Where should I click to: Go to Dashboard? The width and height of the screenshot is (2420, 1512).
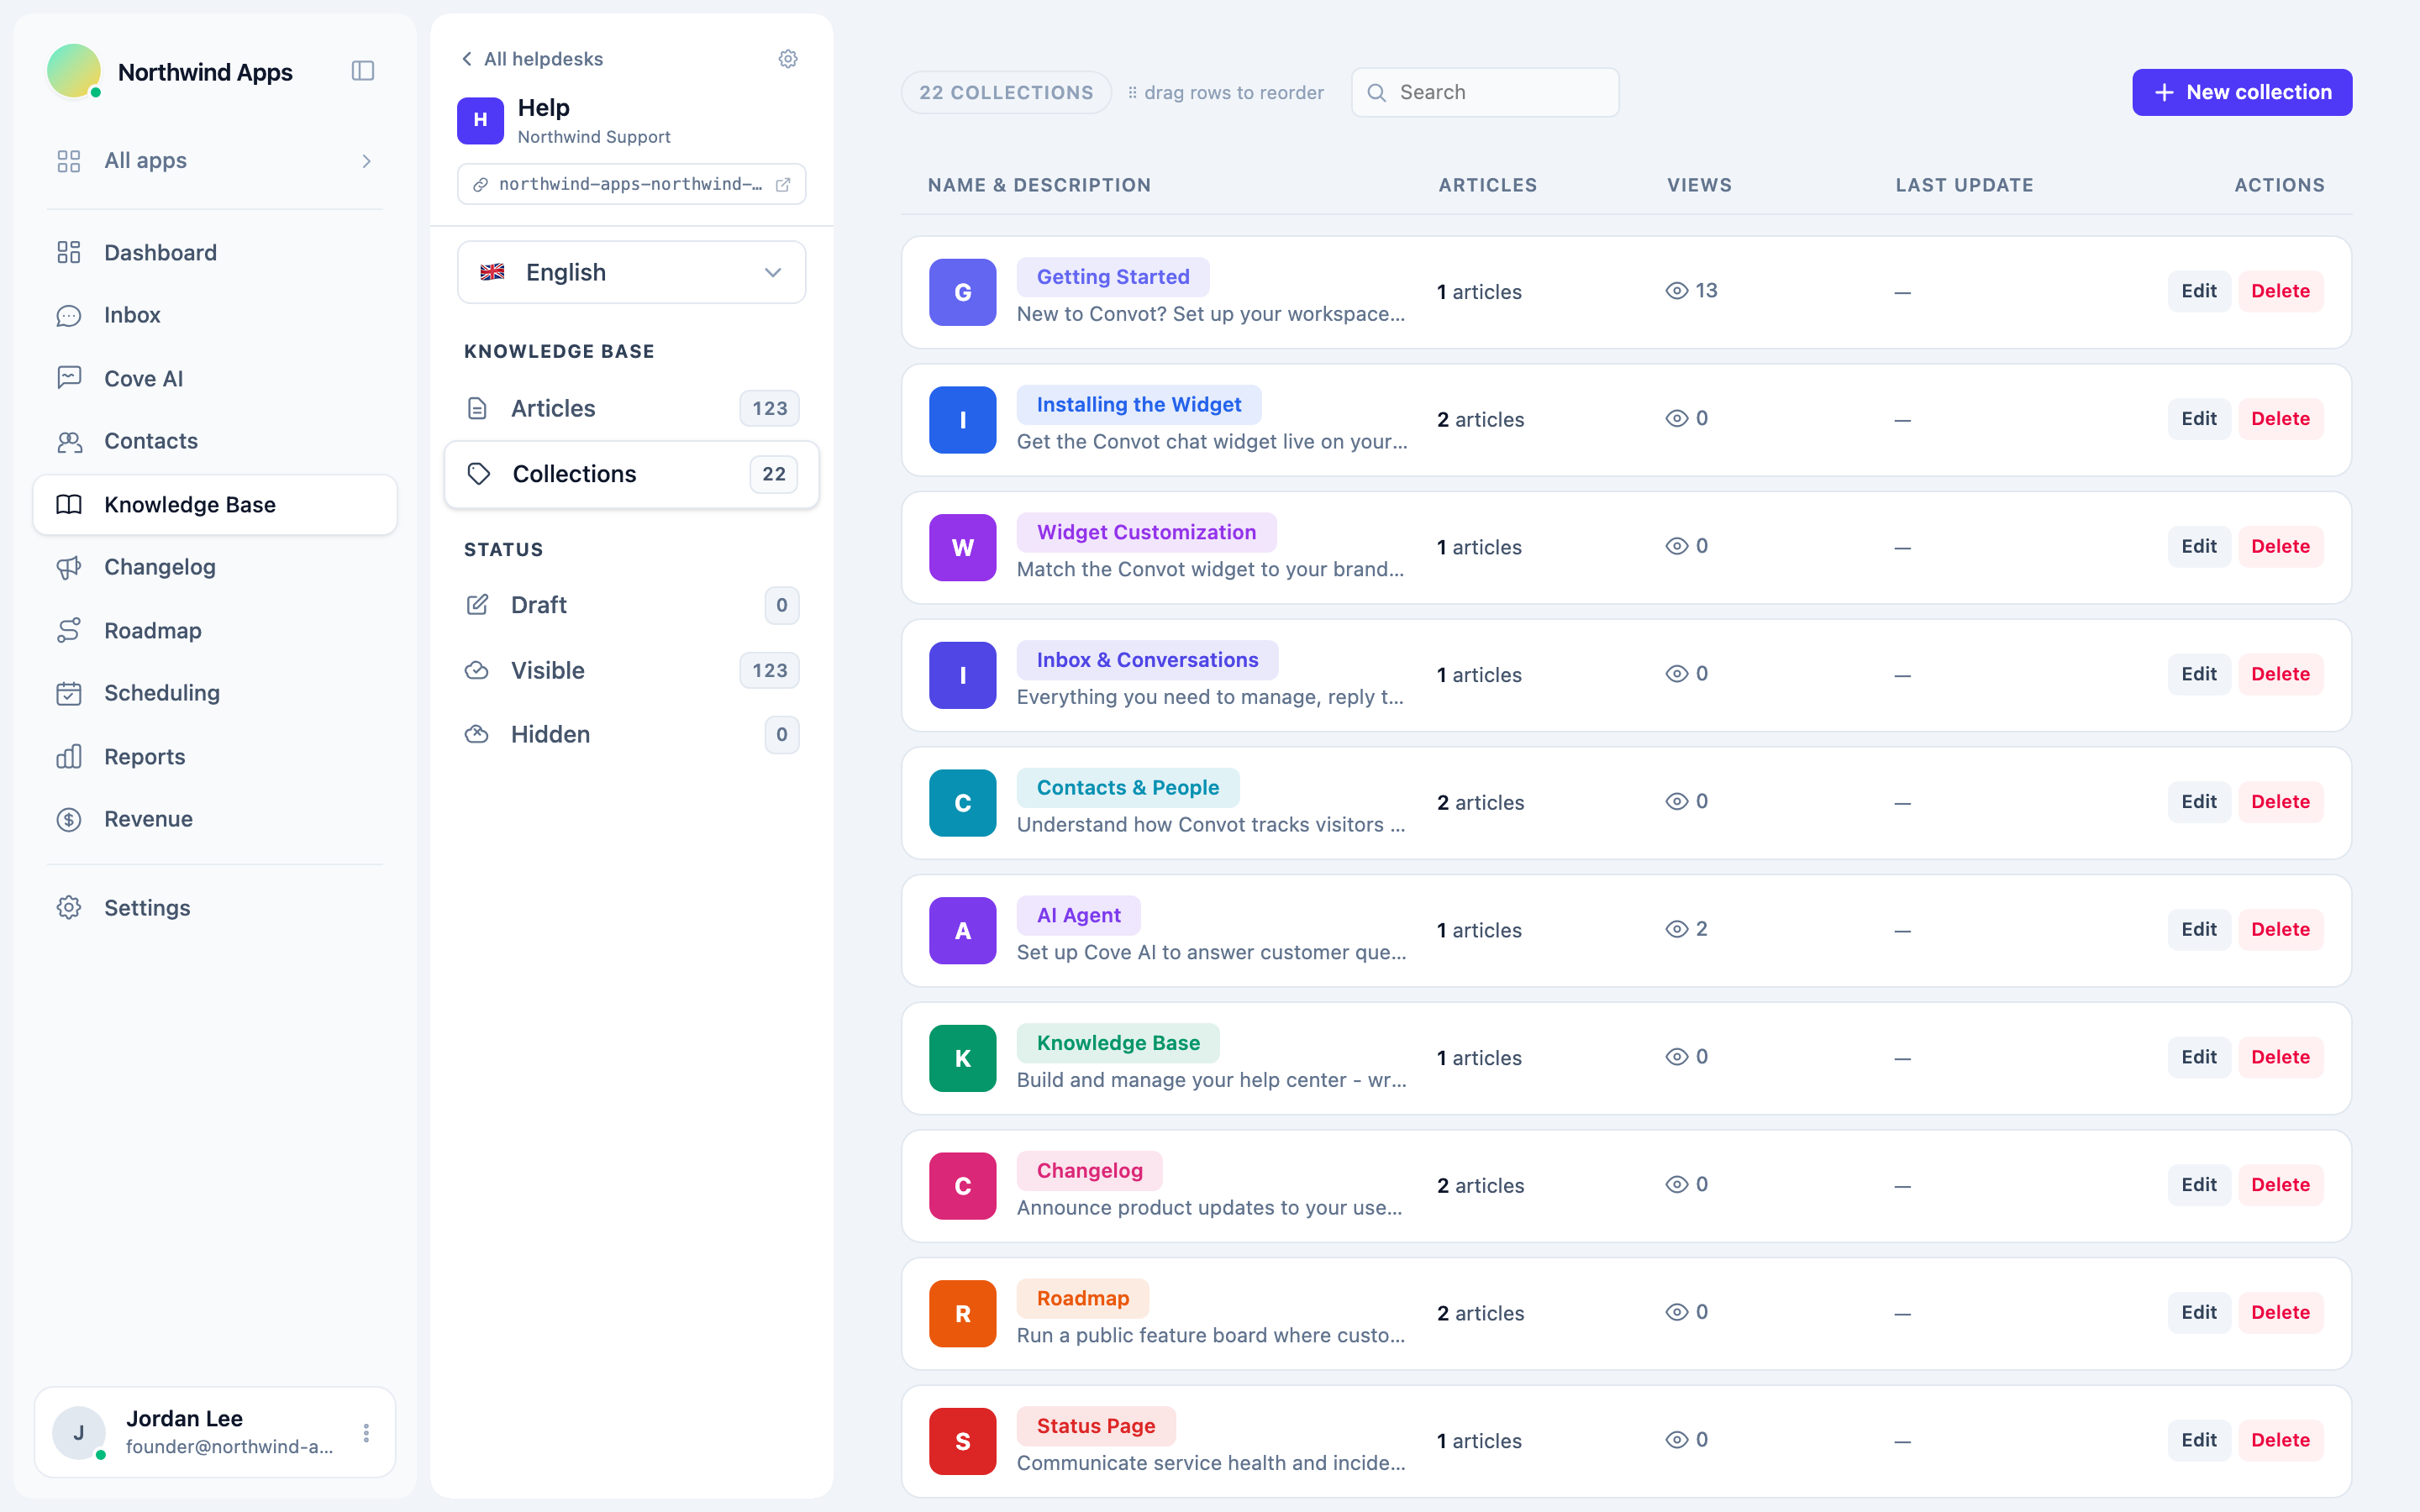pyautogui.click(x=215, y=252)
